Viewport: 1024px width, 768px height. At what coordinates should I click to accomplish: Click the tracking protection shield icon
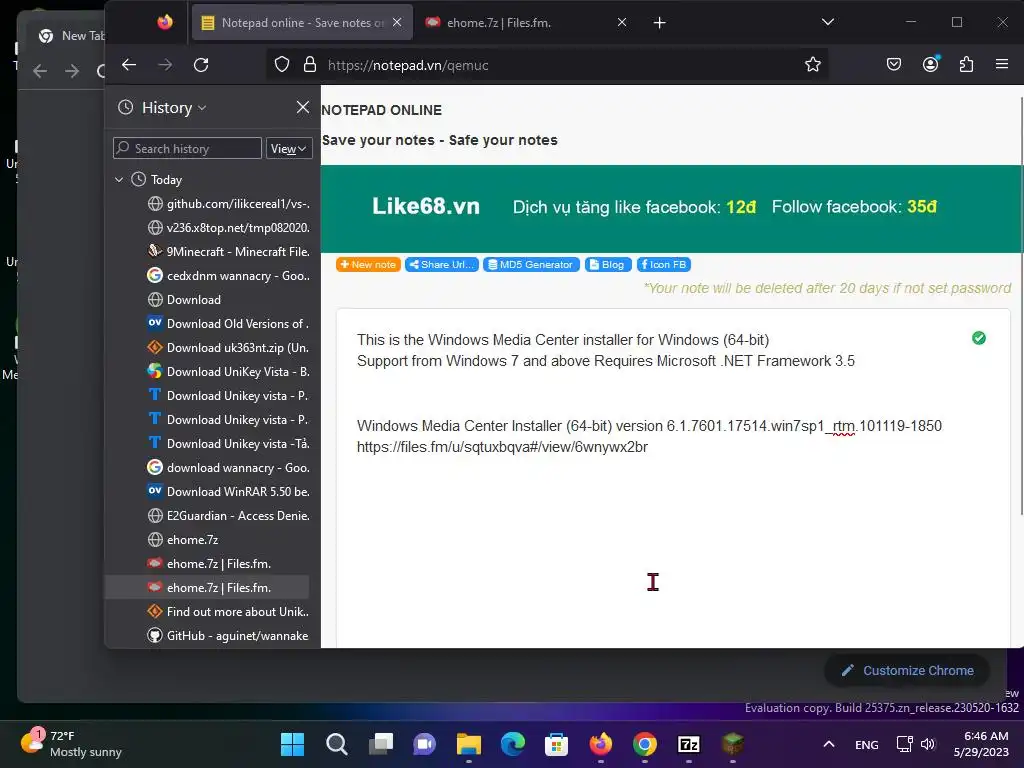click(x=281, y=65)
